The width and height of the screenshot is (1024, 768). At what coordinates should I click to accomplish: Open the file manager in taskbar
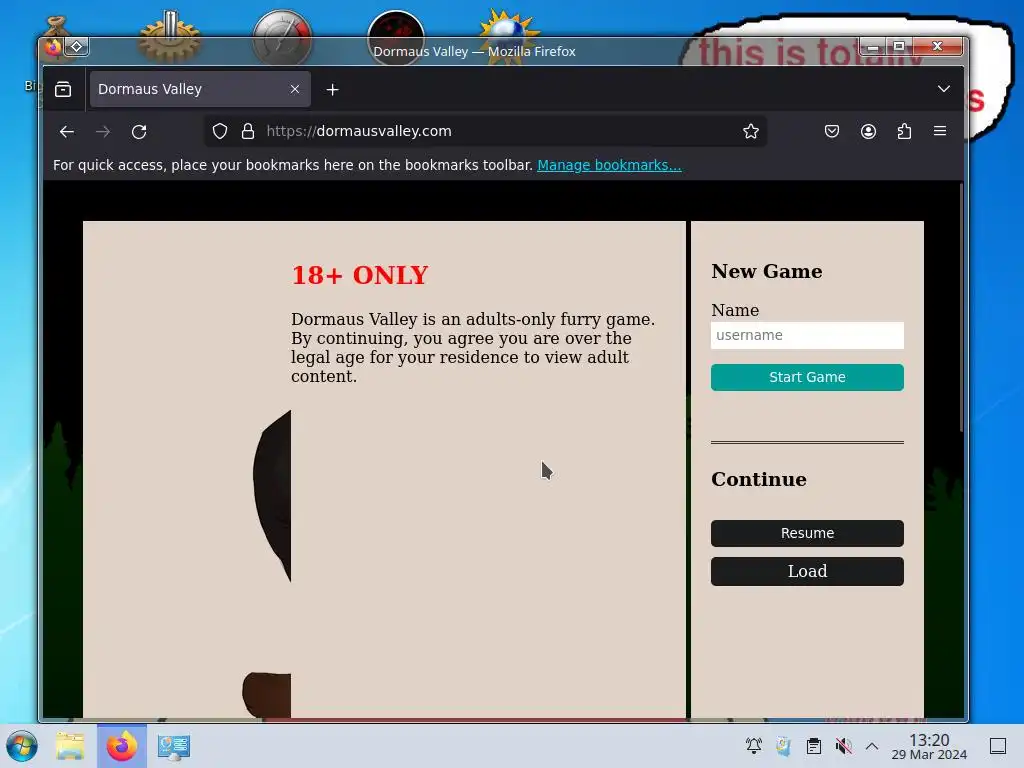point(70,746)
